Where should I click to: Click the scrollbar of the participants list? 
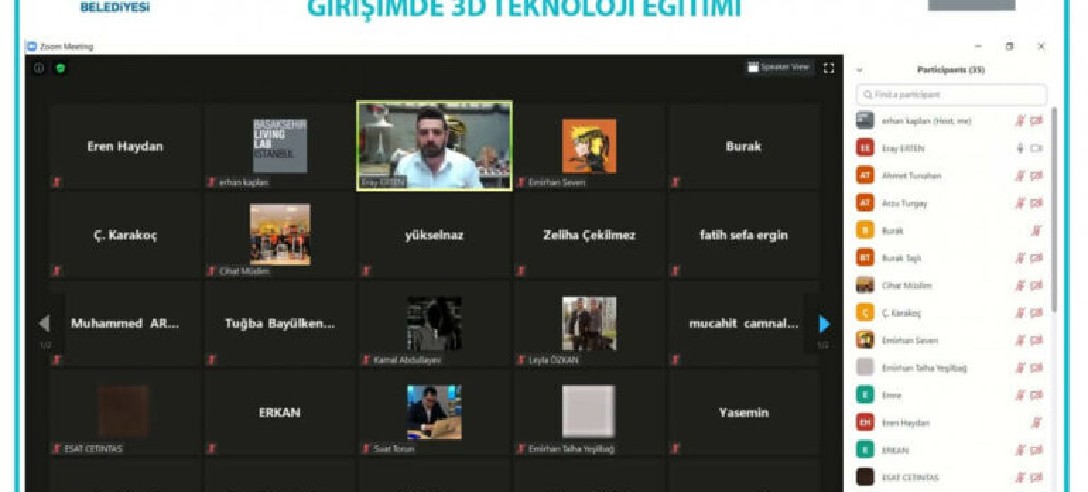click(x=1055, y=208)
